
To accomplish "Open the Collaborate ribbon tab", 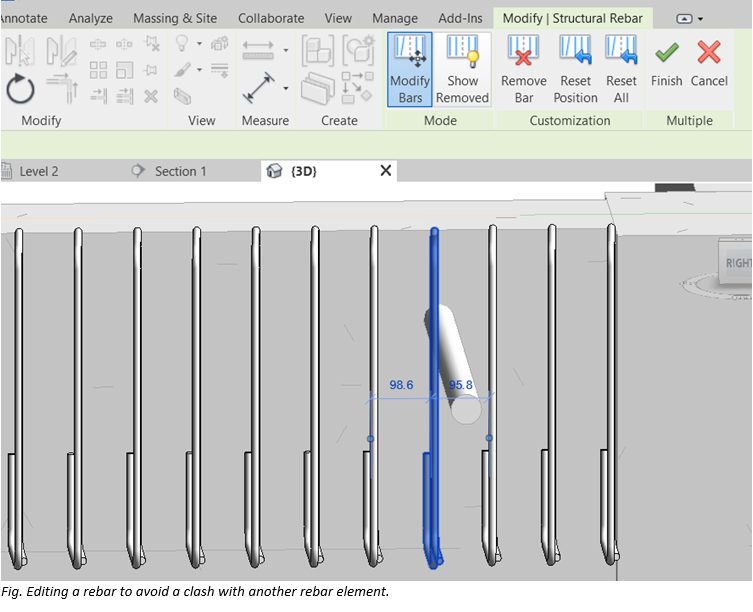I will (x=271, y=18).
